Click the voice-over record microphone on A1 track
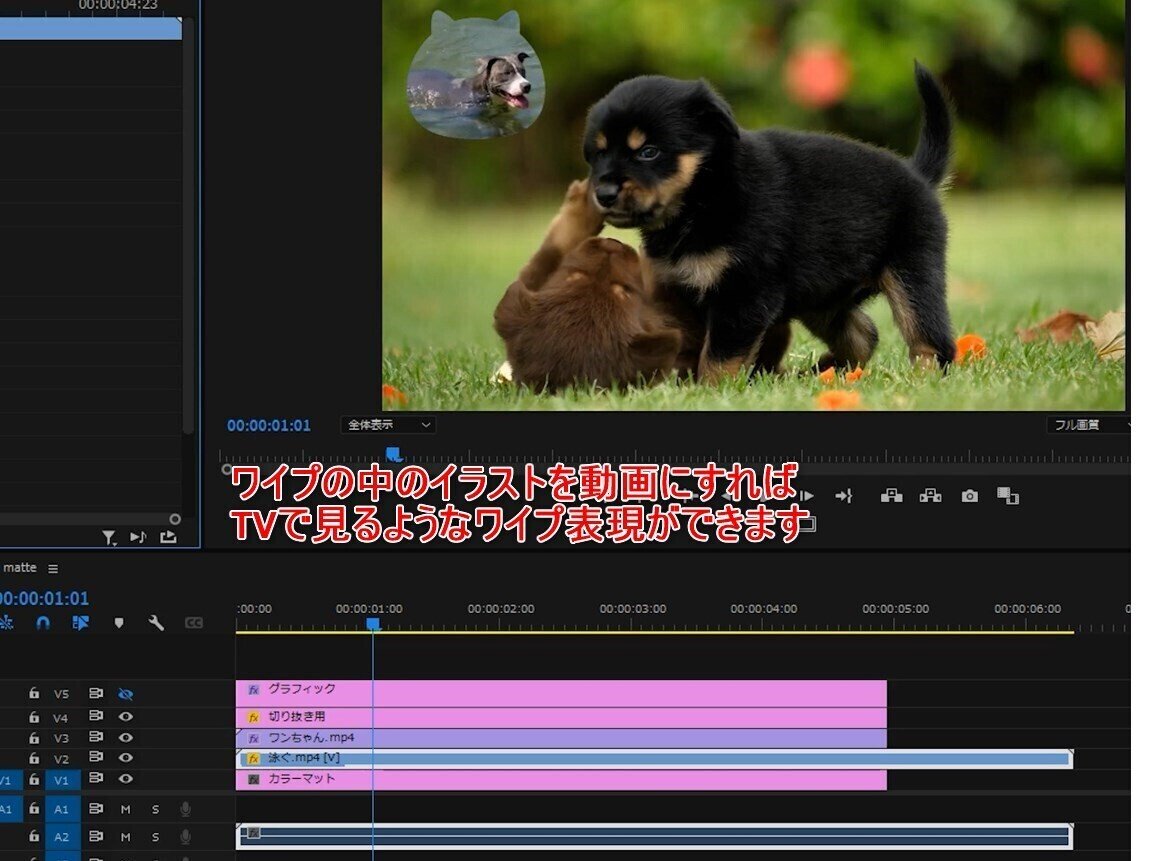 (x=185, y=809)
